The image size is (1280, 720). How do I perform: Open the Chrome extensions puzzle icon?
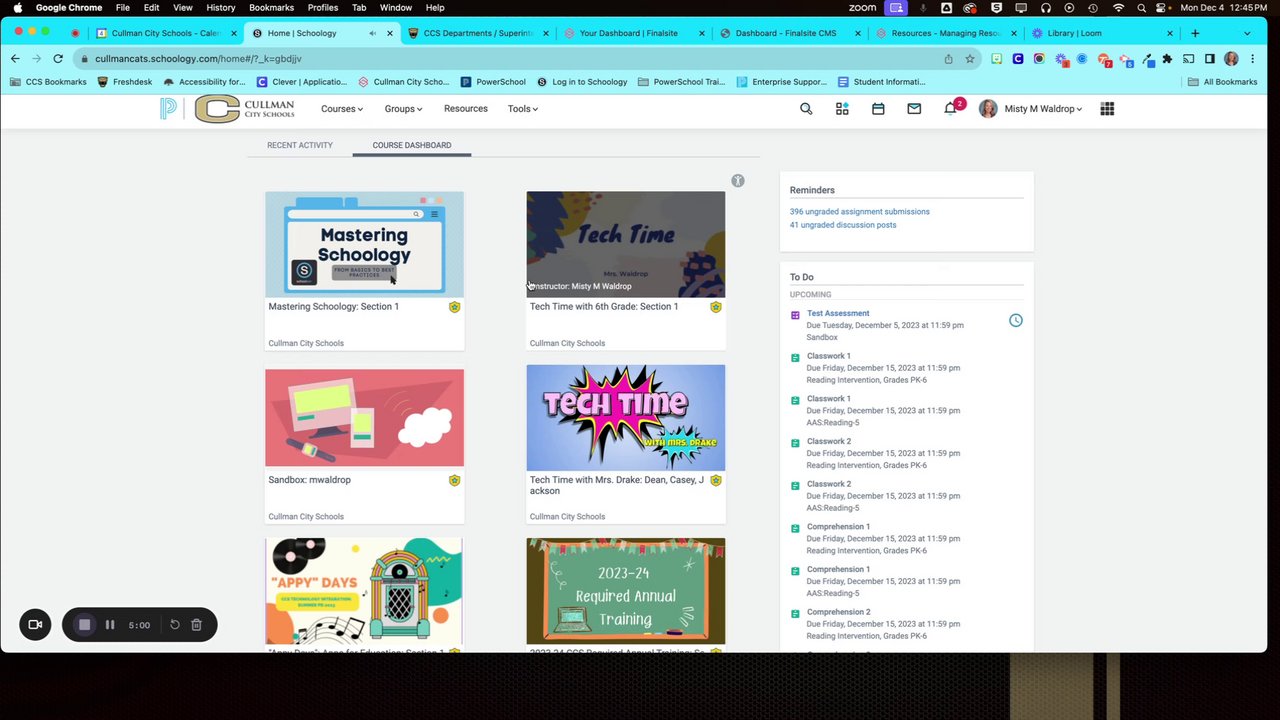pyautogui.click(x=1167, y=59)
